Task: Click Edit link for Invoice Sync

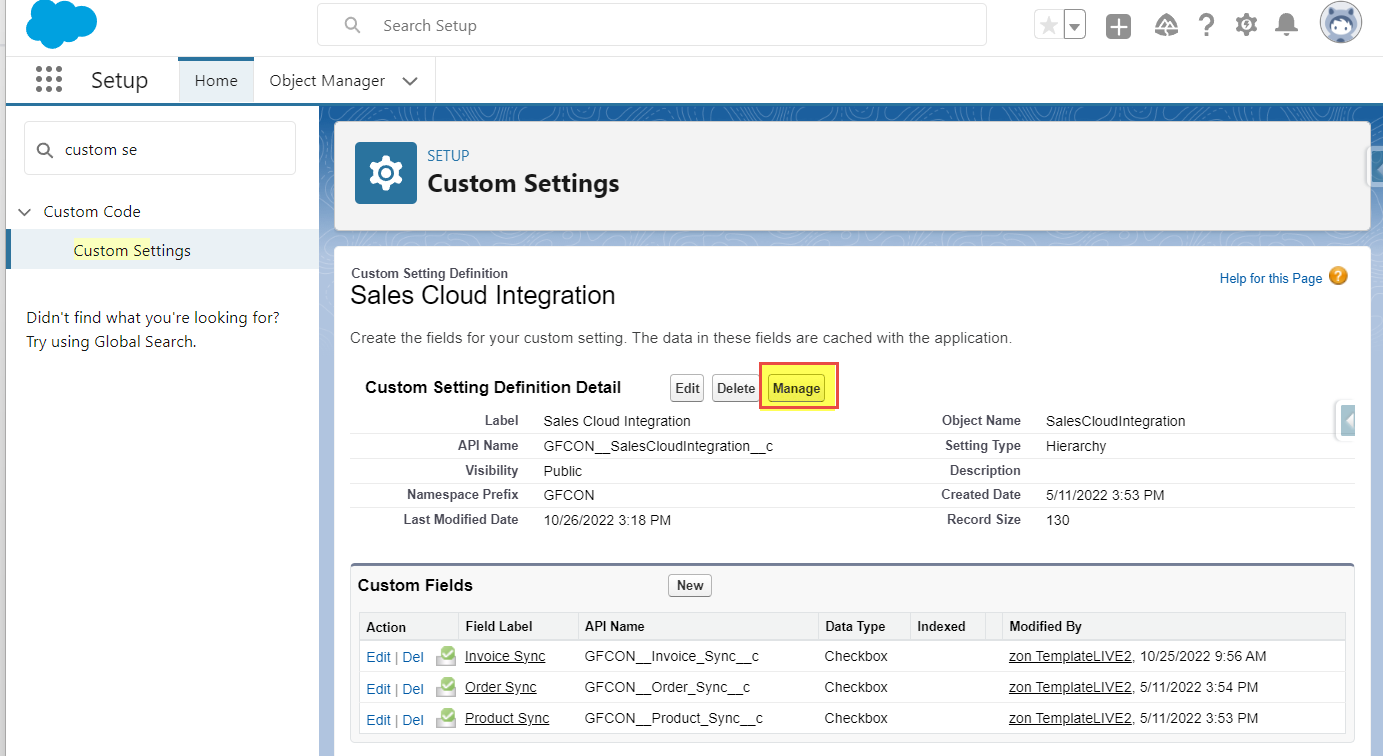Action: pos(378,657)
